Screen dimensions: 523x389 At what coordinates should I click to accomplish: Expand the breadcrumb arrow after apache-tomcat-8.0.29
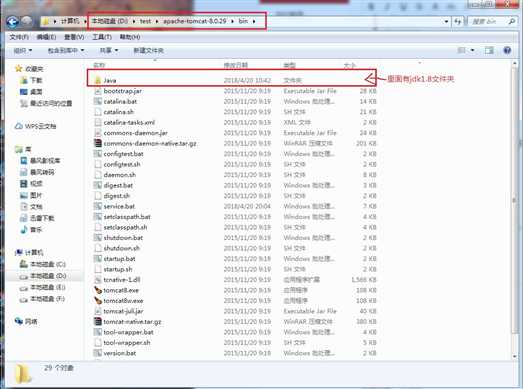232,21
